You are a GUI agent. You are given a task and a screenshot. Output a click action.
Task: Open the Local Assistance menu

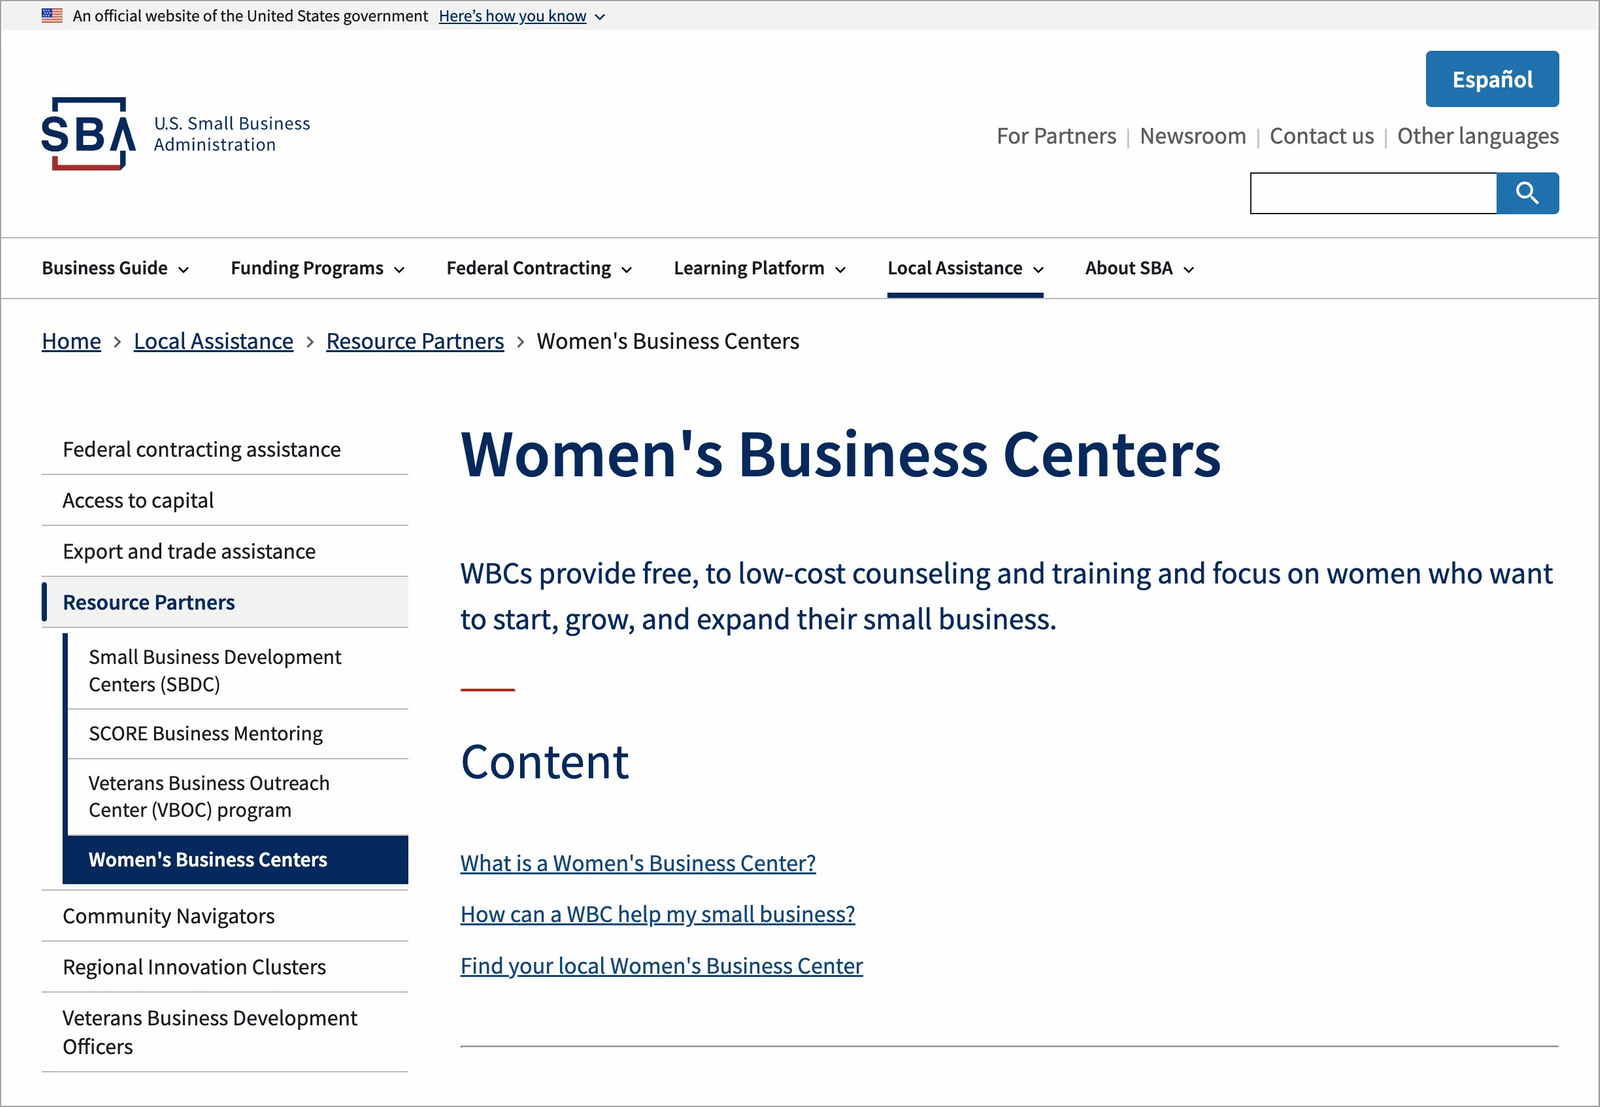[x=965, y=268]
